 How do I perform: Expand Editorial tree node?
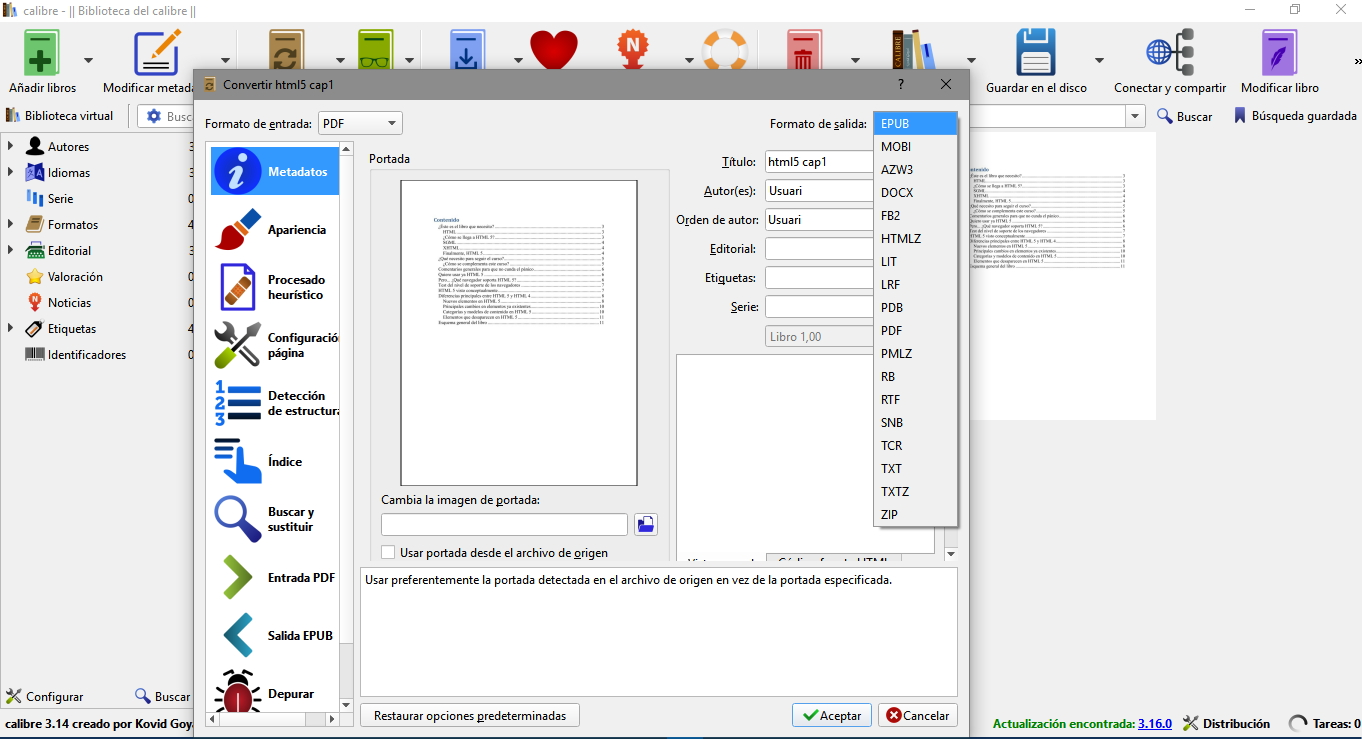(x=10, y=251)
